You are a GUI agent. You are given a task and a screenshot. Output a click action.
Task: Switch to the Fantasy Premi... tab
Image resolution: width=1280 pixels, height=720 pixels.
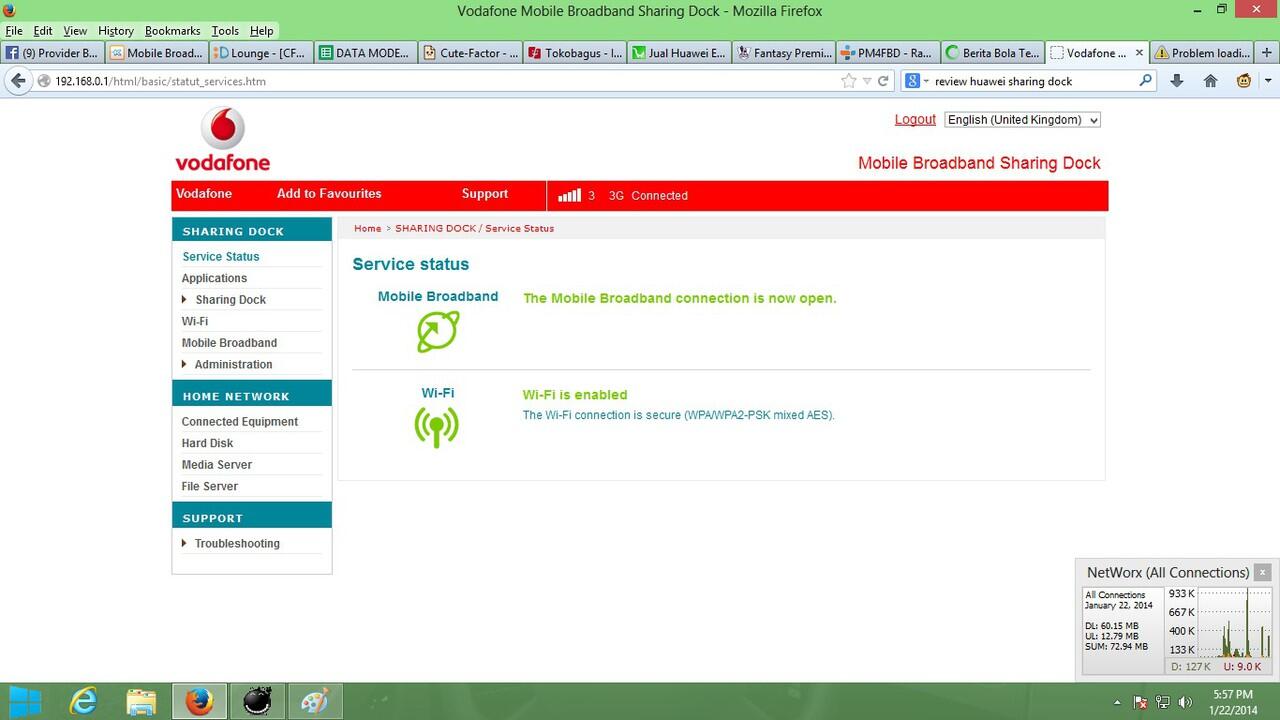click(783, 53)
